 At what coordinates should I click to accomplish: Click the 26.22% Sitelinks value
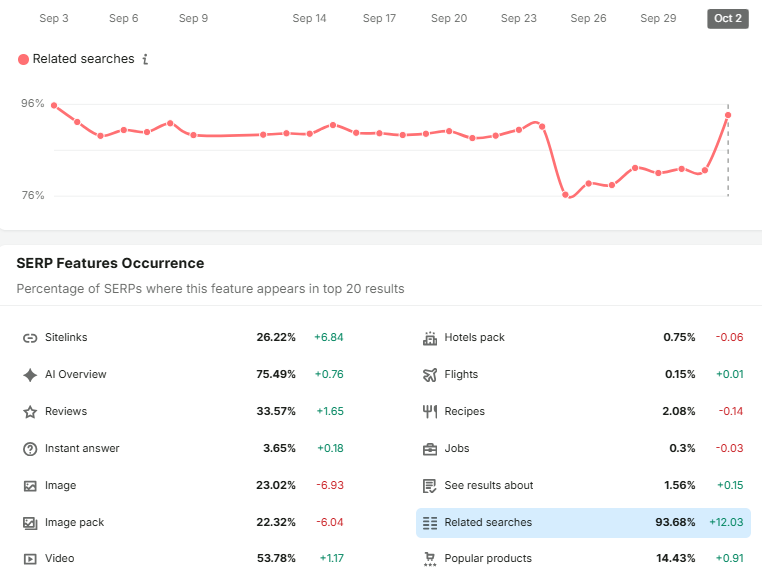[276, 337]
